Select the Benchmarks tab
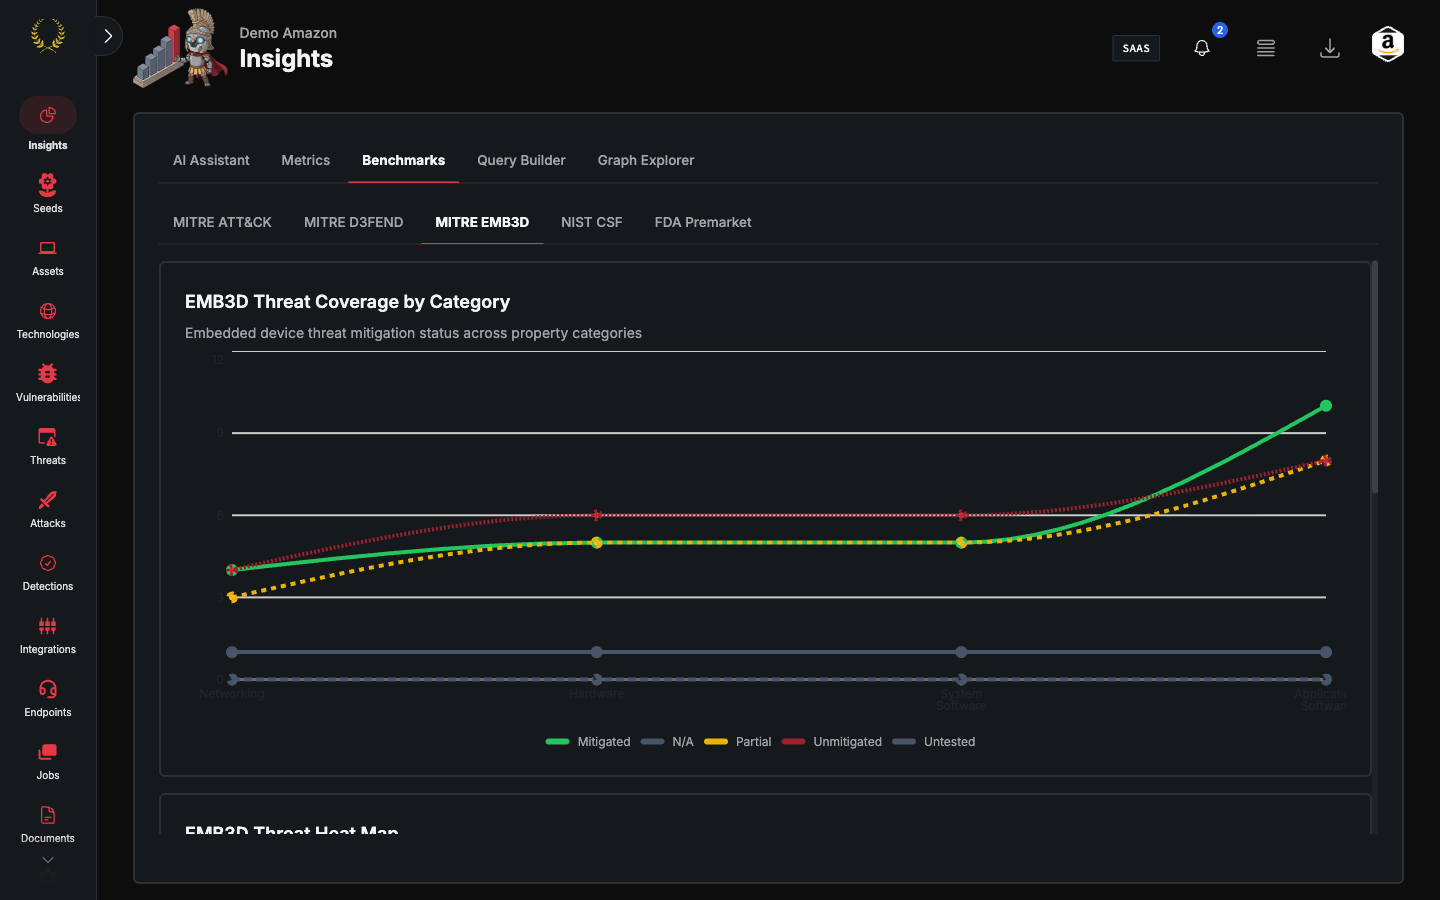The width and height of the screenshot is (1440, 900). [x=403, y=160]
